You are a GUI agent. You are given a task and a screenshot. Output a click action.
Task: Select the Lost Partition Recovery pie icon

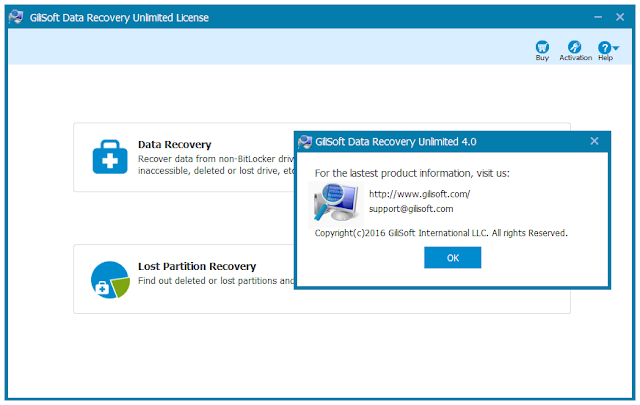pyautogui.click(x=110, y=280)
